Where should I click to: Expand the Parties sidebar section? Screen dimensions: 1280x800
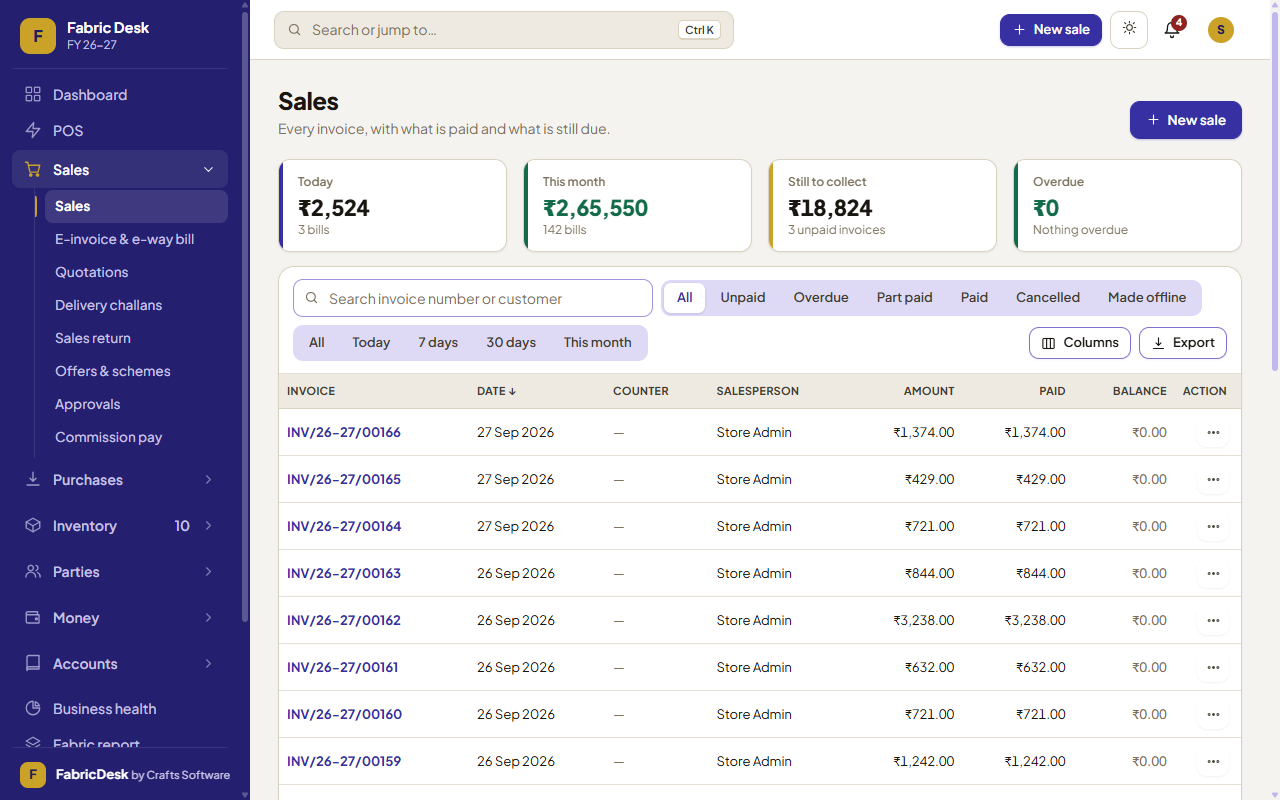[208, 572]
